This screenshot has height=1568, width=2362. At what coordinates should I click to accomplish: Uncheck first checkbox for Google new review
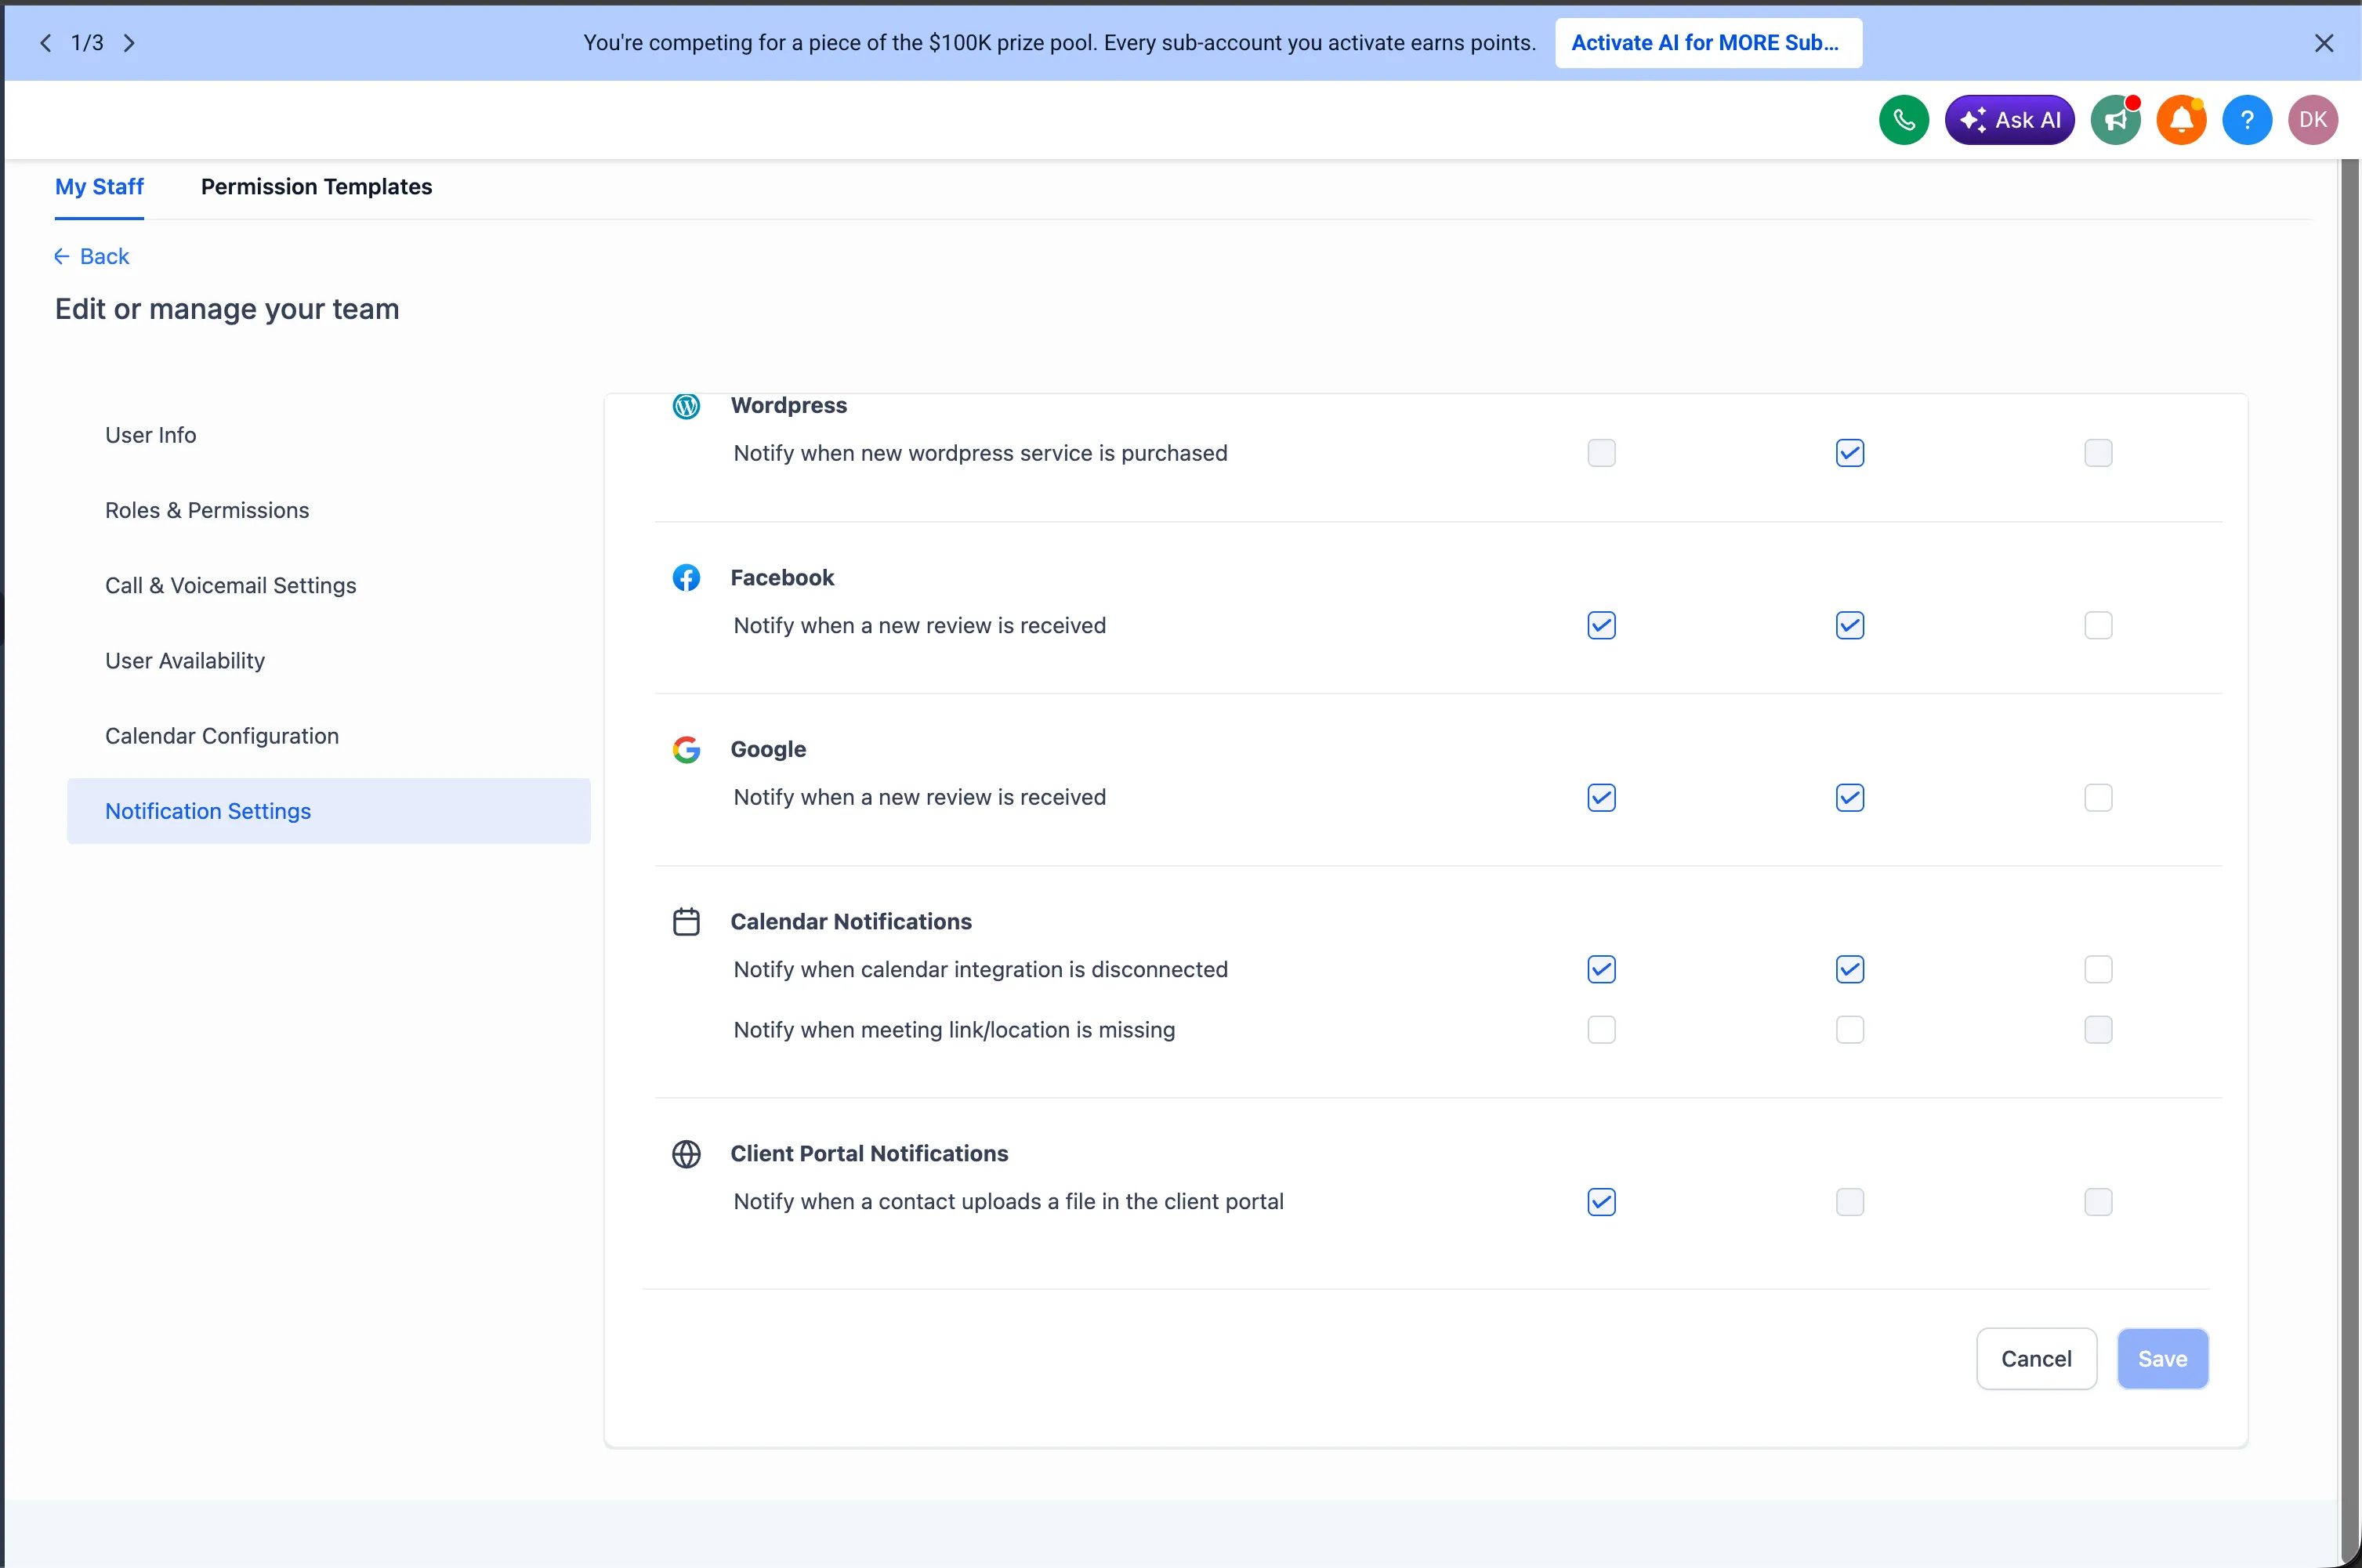1601,798
